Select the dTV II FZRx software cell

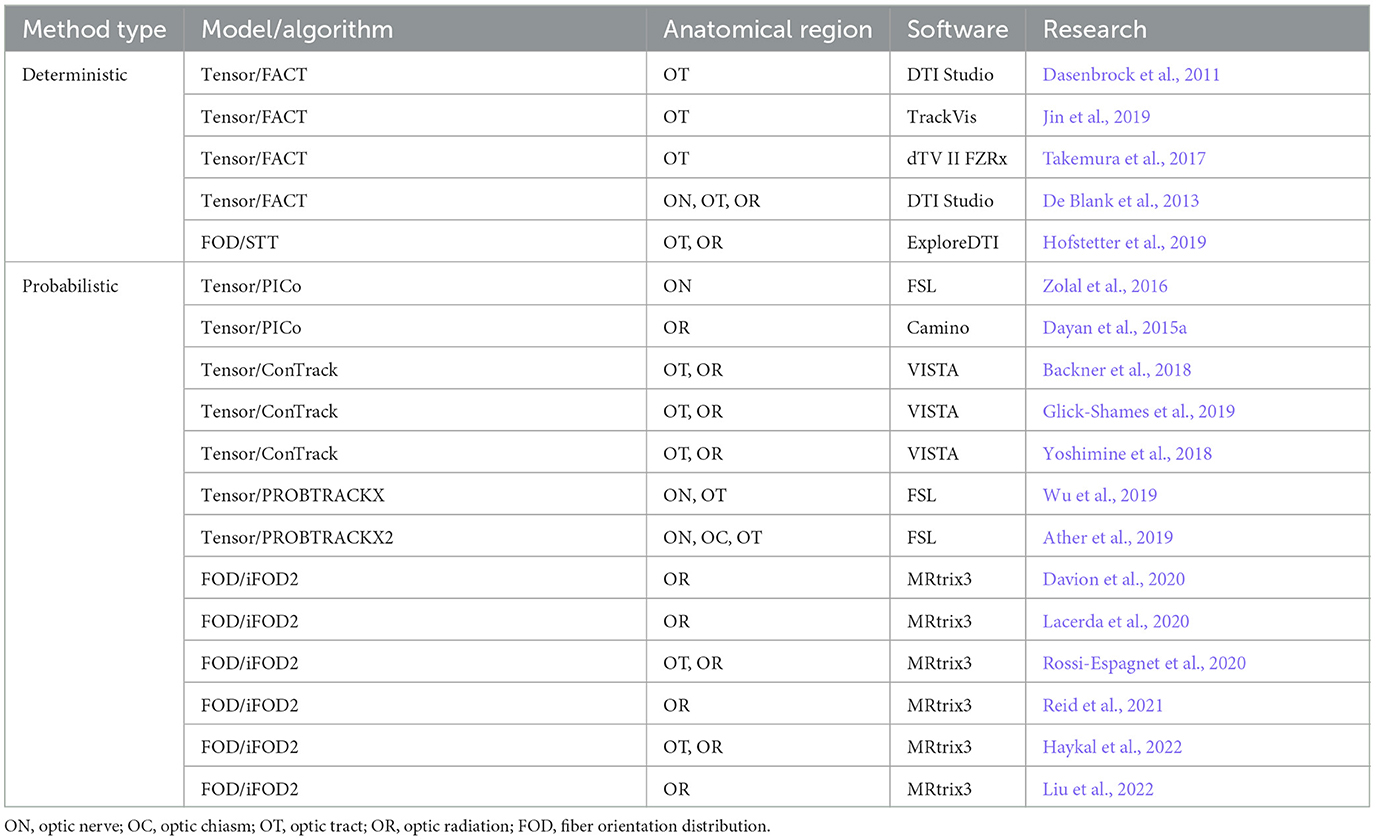tap(958, 158)
